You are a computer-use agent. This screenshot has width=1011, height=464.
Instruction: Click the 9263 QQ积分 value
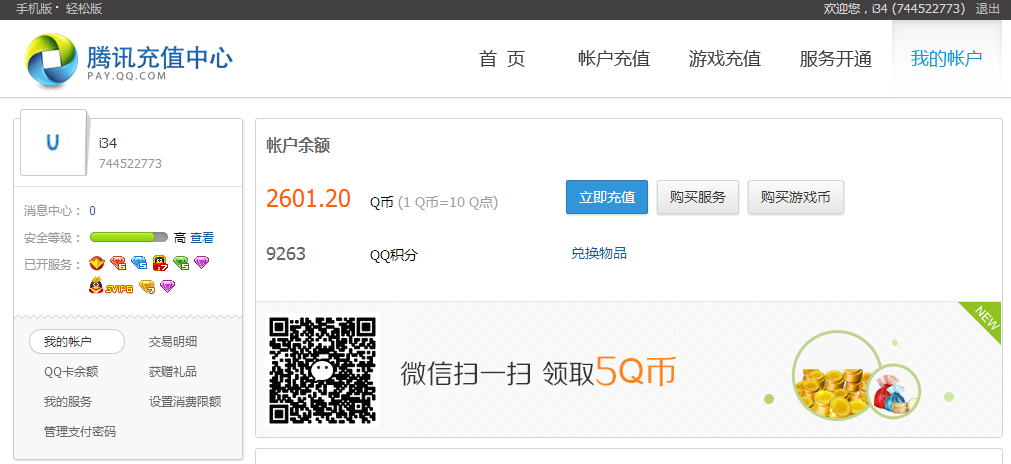pyautogui.click(x=286, y=254)
